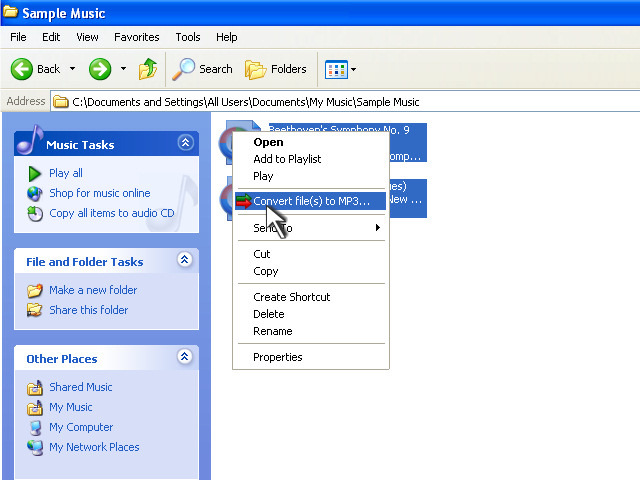Open the Favorites menu
640x480 pixels.
tap(137, 37)
